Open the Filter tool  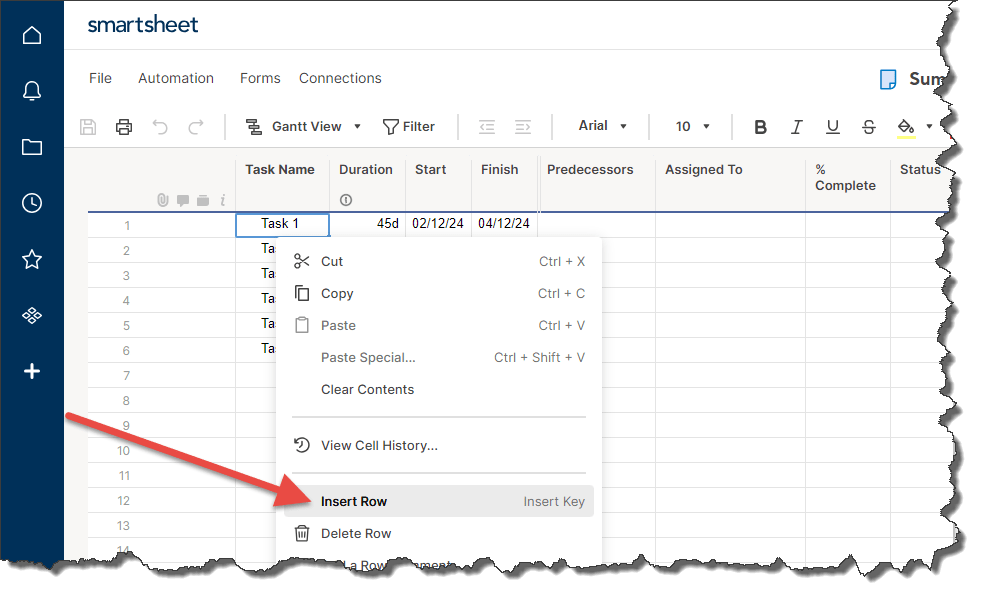409,126
